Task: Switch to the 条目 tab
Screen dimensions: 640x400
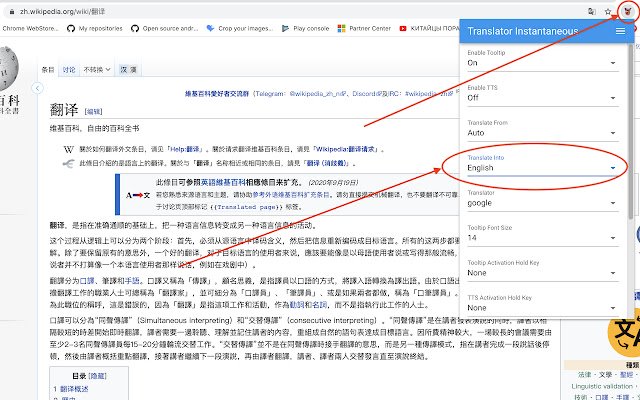Action: [48, 70]
